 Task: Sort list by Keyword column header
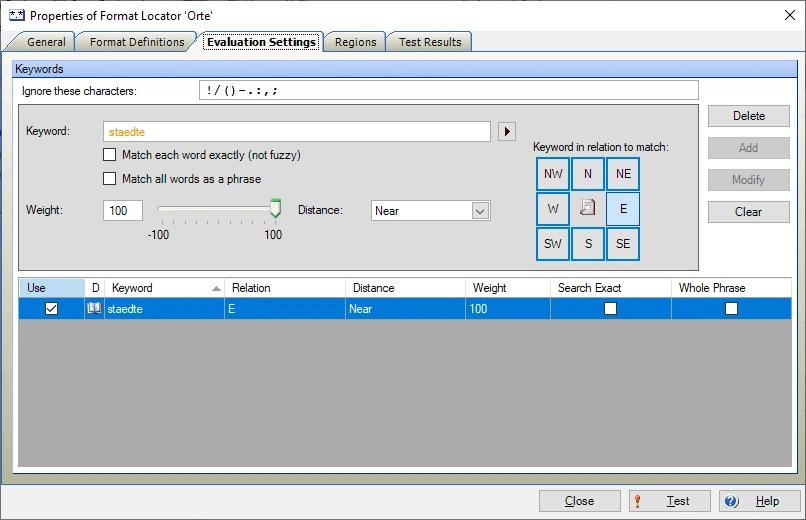(165, 288)
